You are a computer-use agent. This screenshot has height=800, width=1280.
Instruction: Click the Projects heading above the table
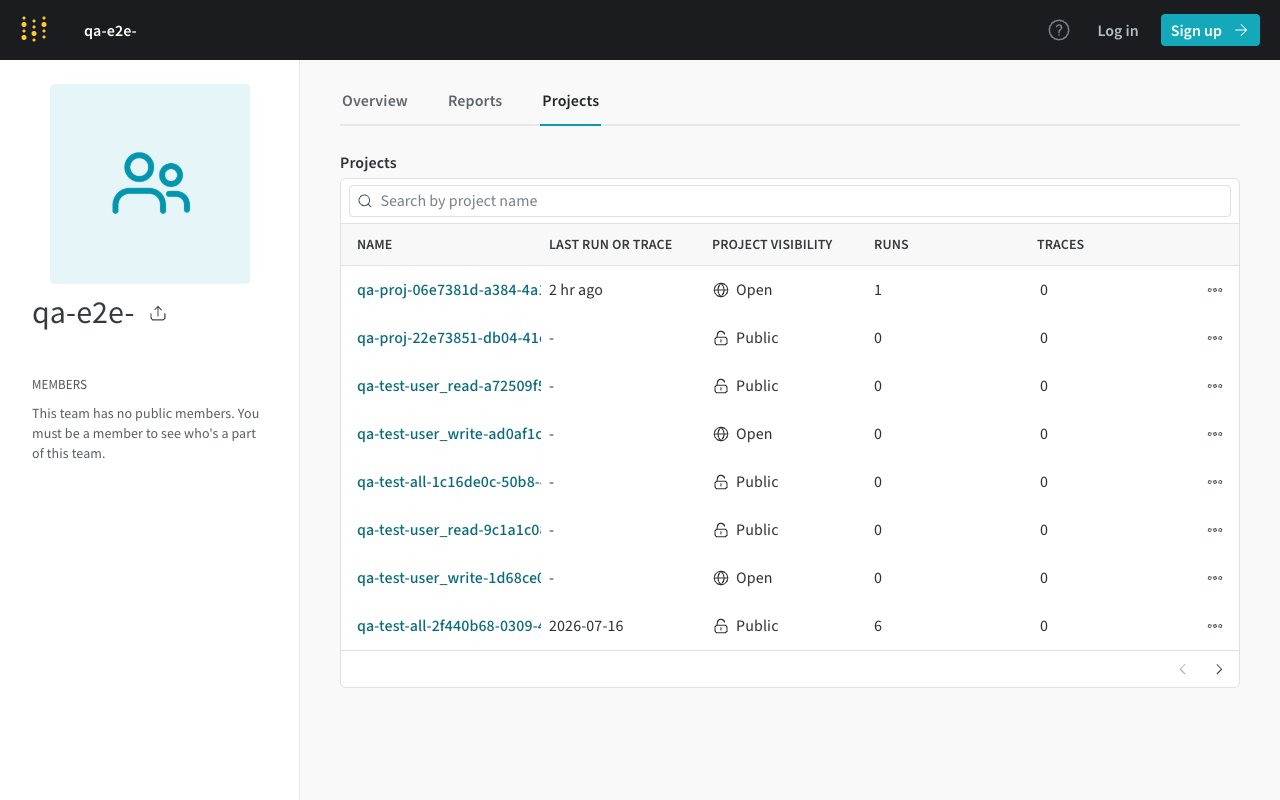pyautogui.click(x=368, y=163)
